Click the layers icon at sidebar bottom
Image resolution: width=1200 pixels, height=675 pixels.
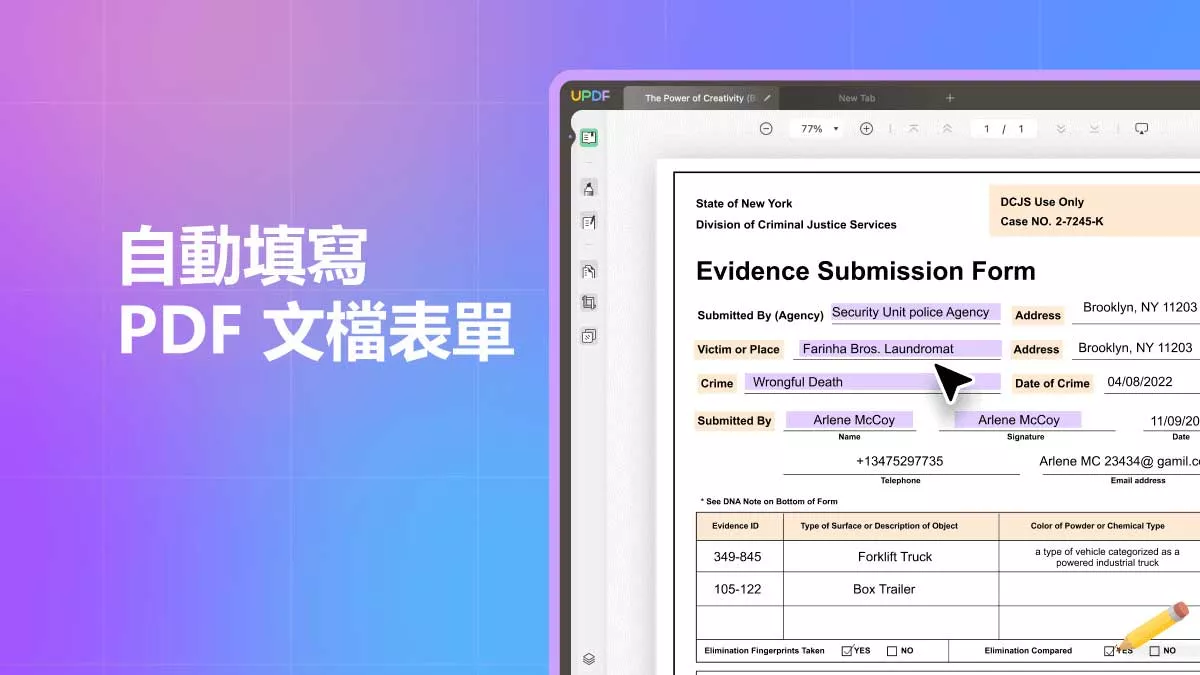[589, 659]
